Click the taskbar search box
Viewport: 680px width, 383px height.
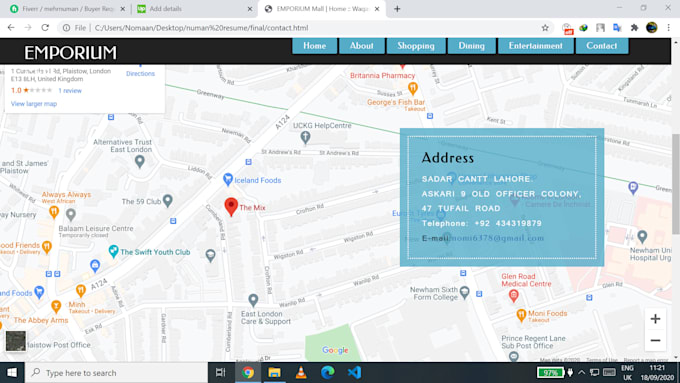tap(116, 373)
